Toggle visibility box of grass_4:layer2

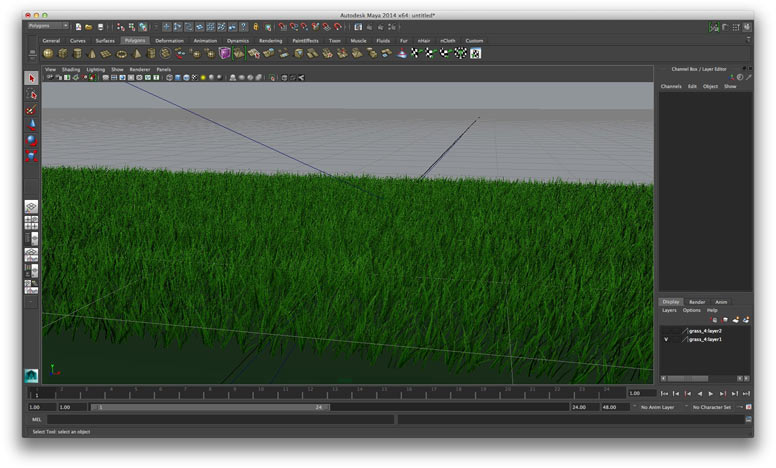pos(665,330)
